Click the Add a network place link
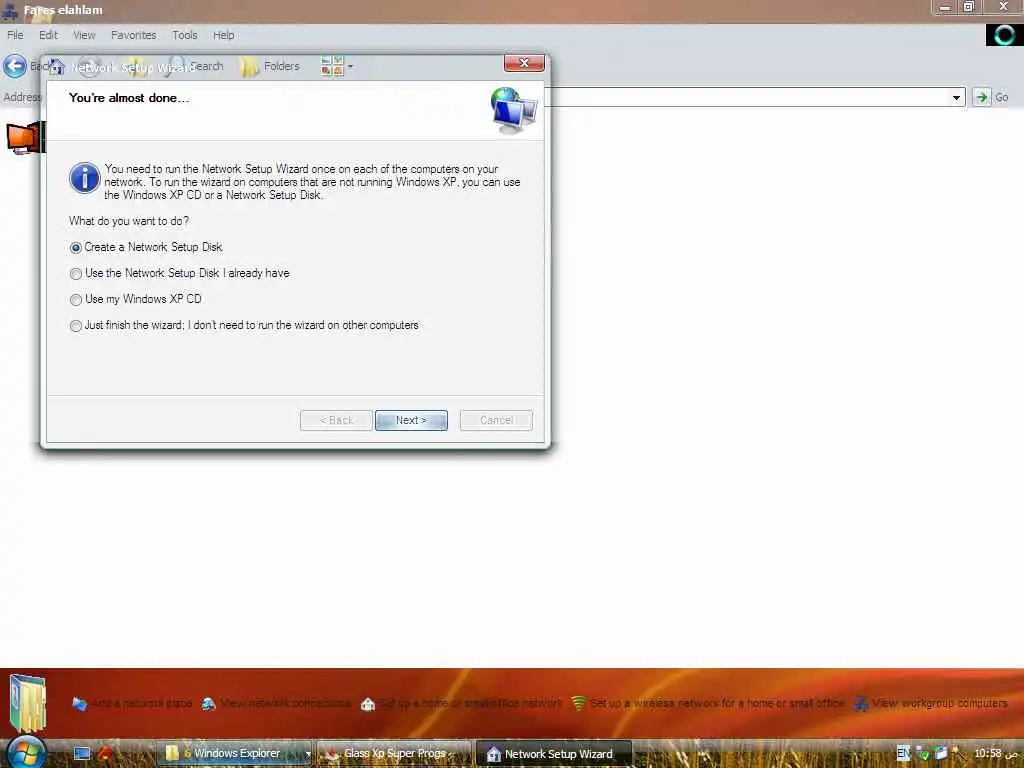This screenshot has height=768, width=1024. pyautogui.click(x=141, y=703)
